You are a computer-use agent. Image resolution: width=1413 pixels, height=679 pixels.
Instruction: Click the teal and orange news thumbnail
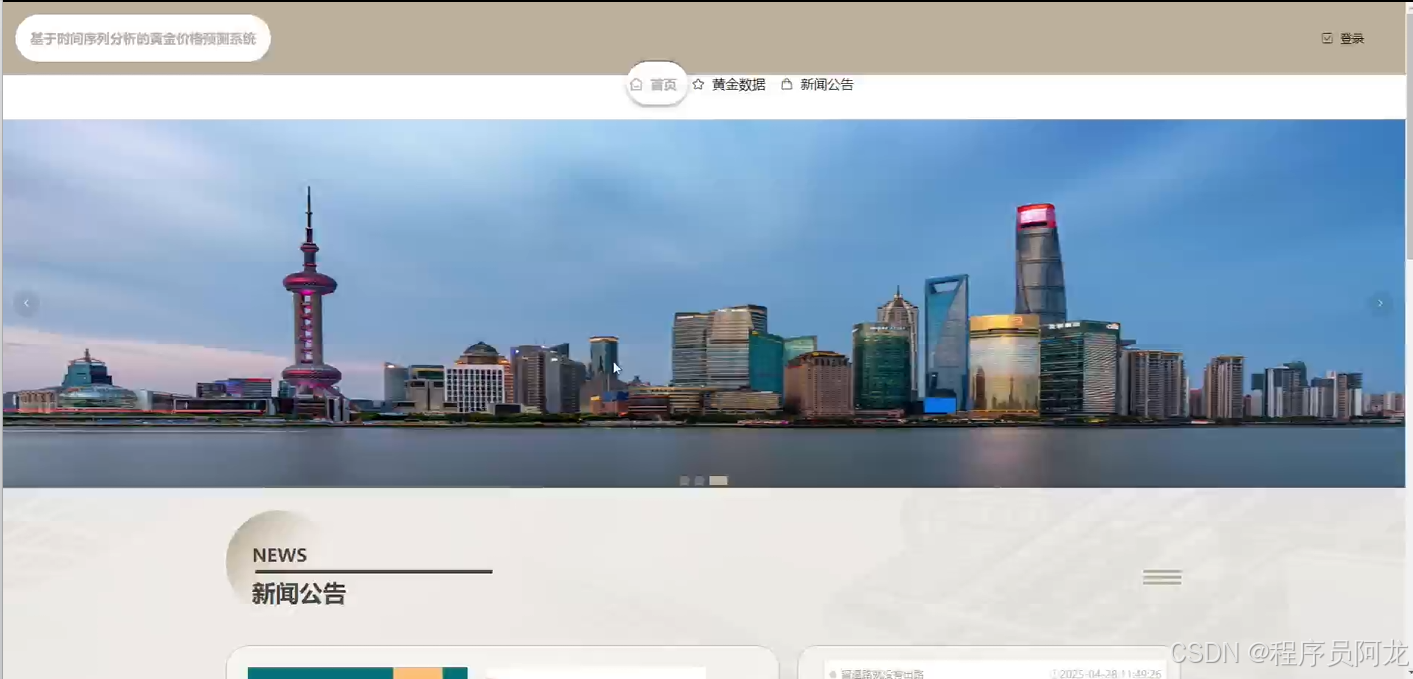pos(357,673)
